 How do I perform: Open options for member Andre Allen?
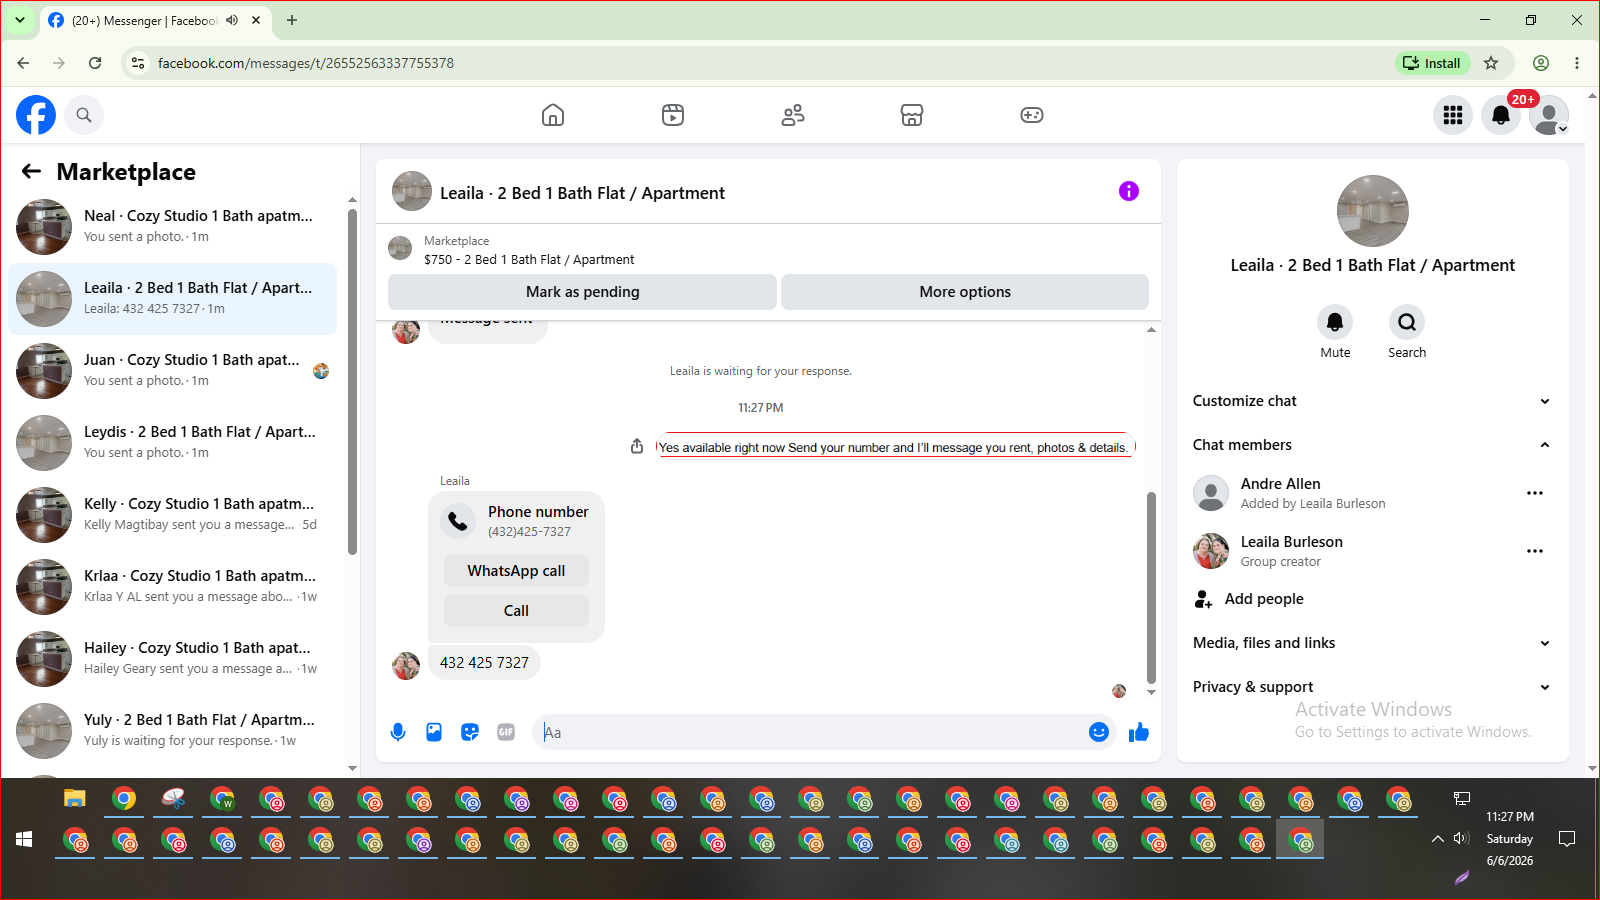point(1535,493)
